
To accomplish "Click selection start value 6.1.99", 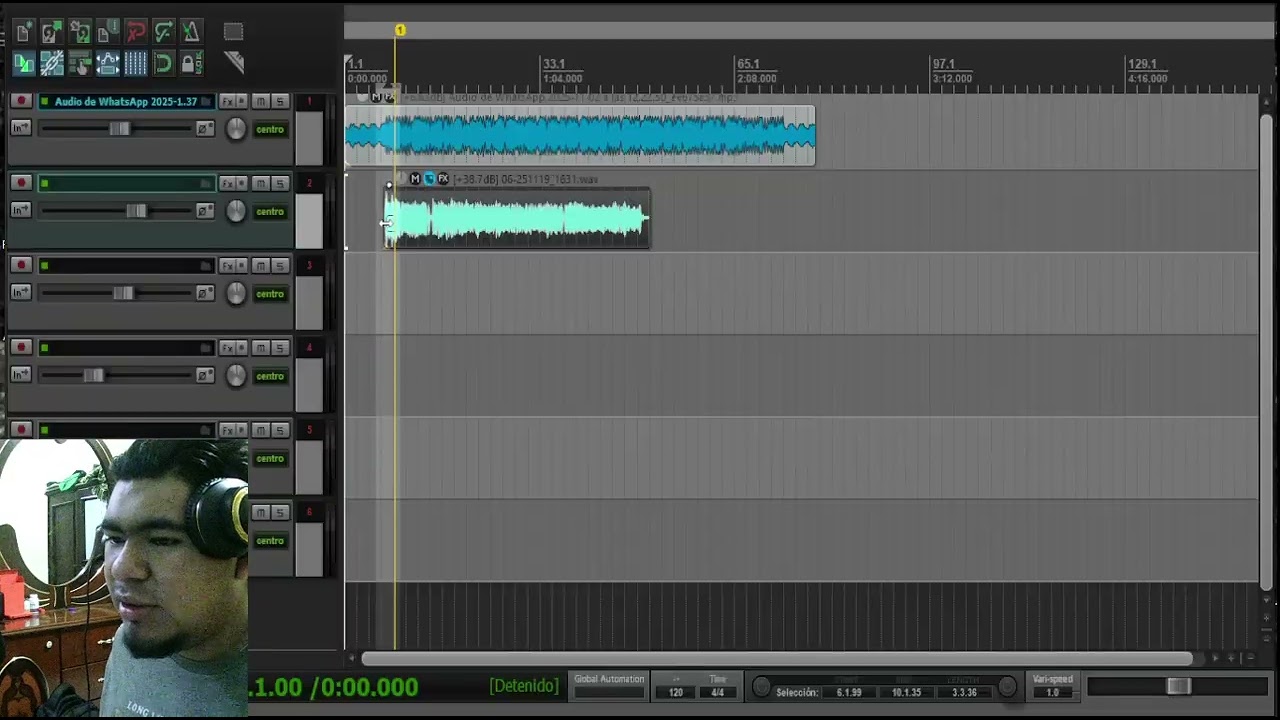I will pyautogui.click(x=849, y=692).
